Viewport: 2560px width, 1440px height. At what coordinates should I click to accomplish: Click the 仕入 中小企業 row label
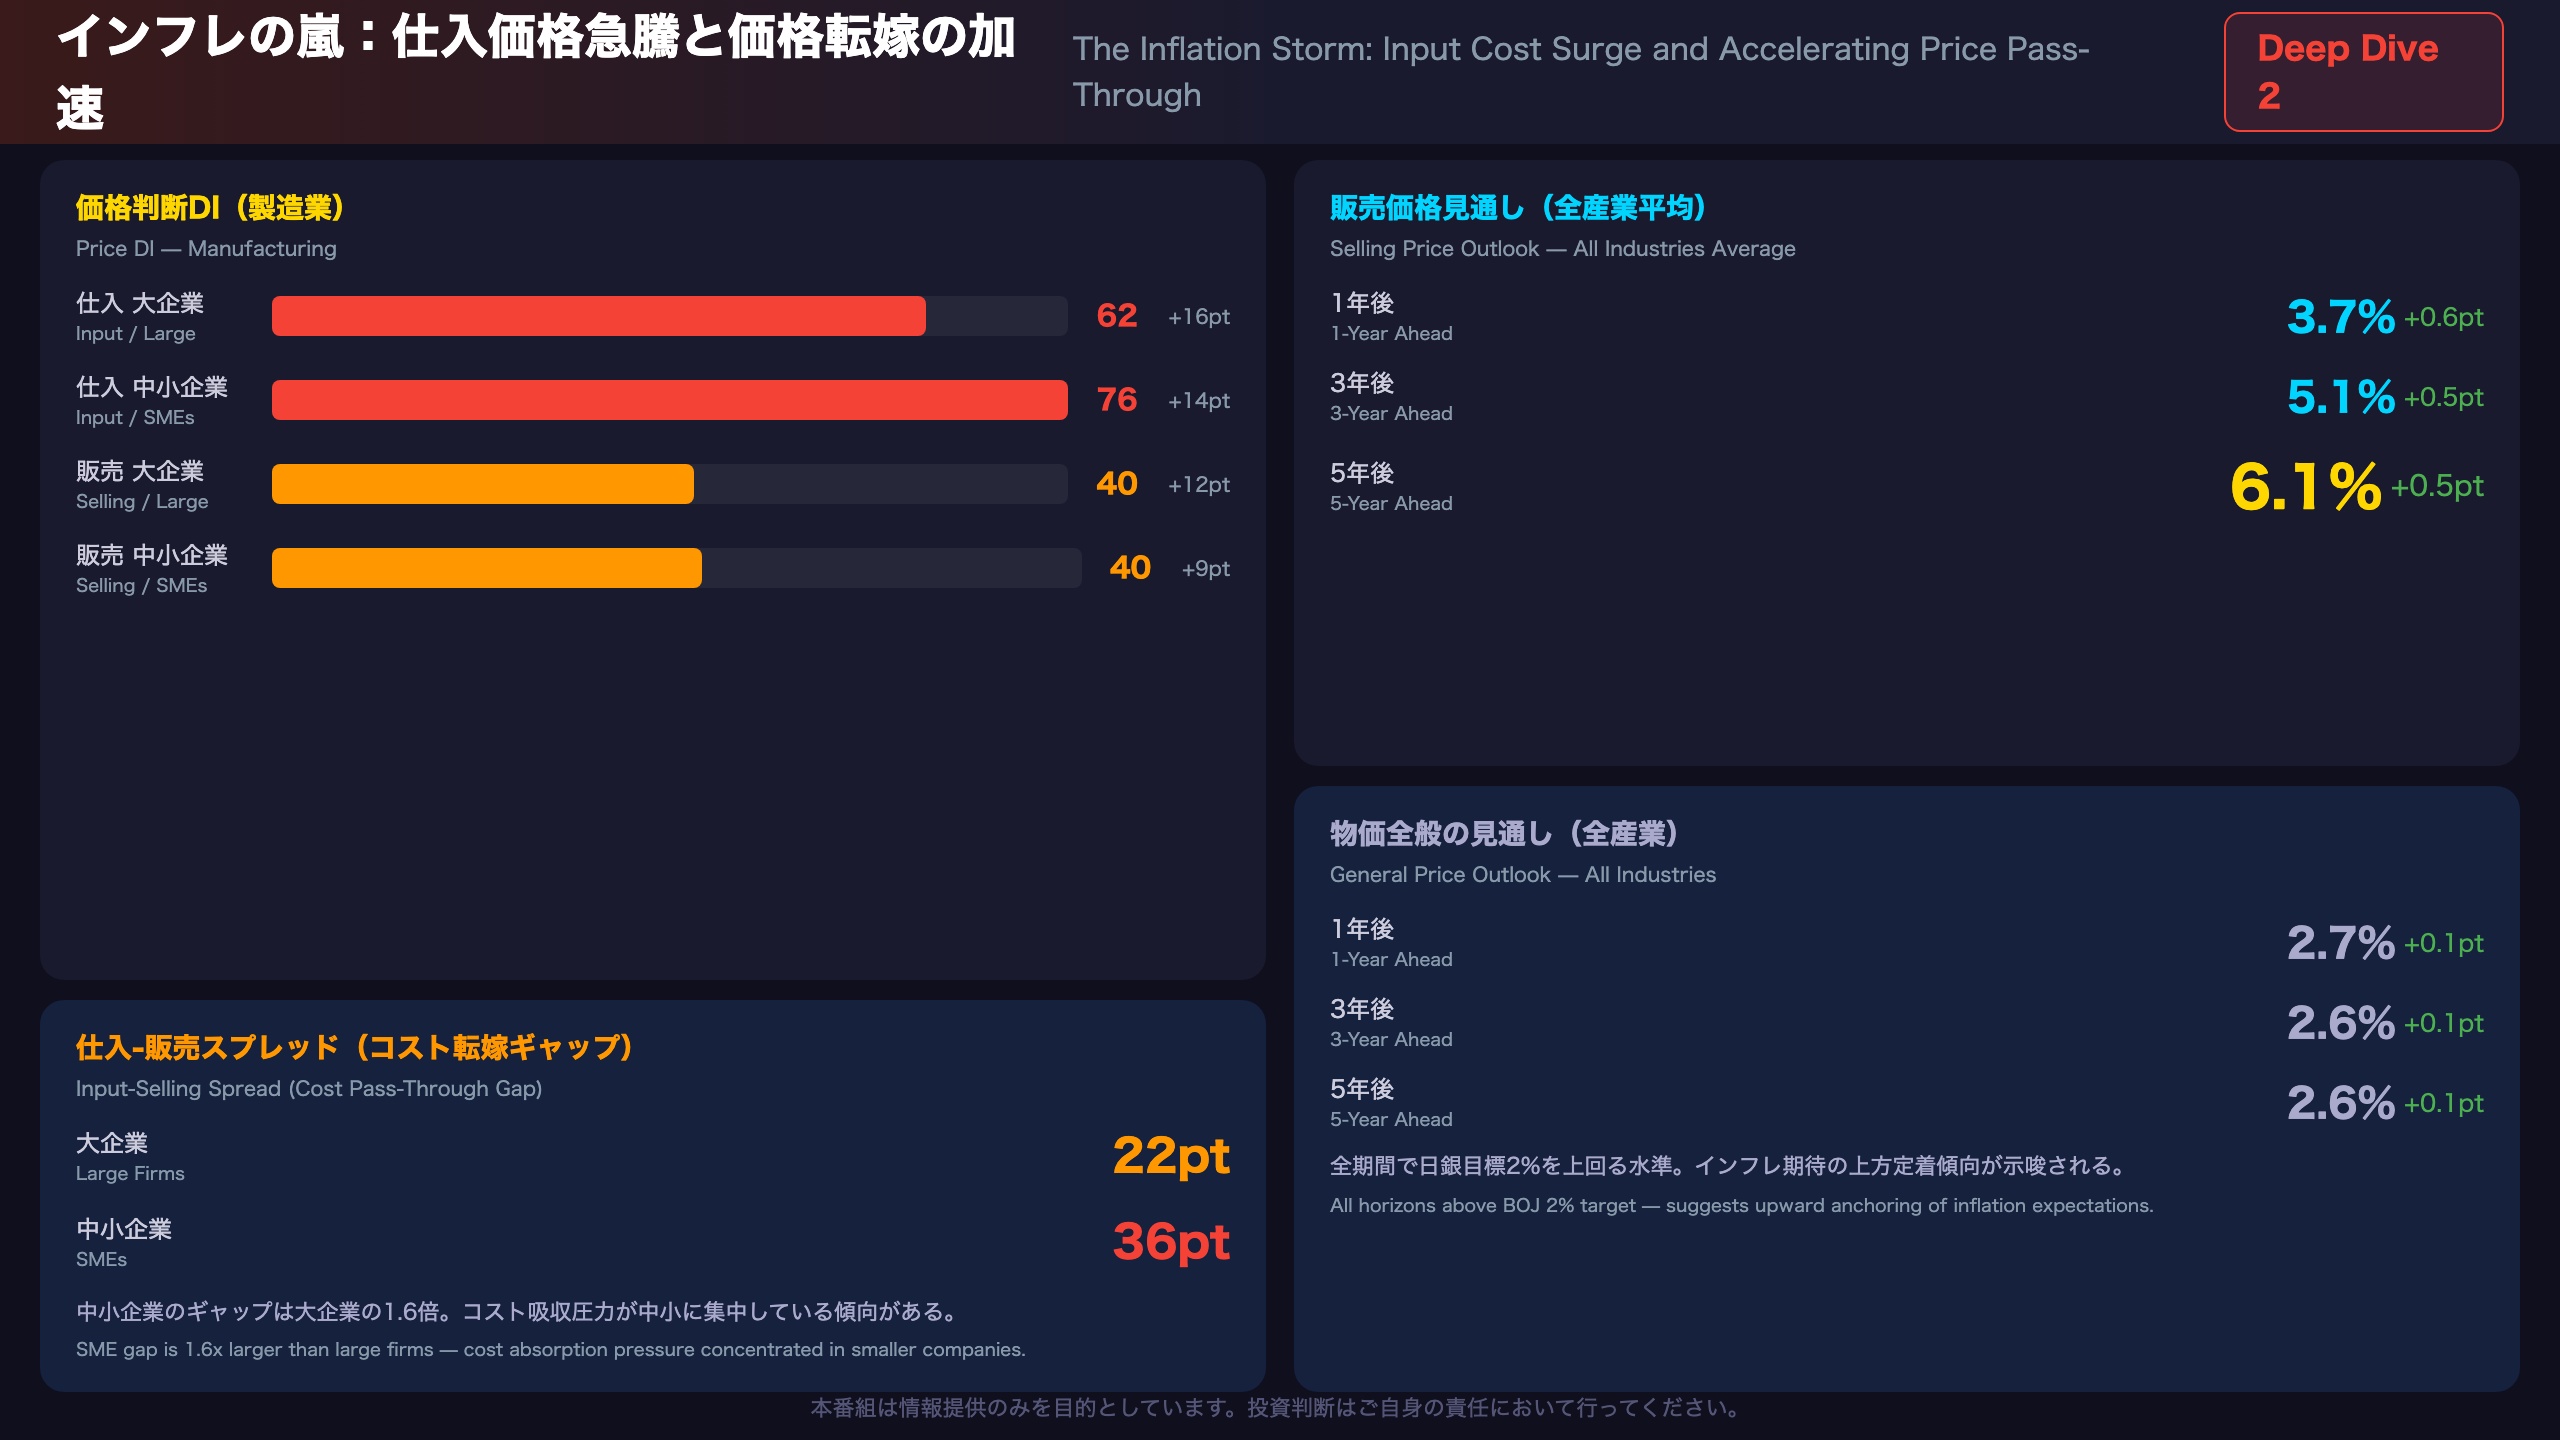152,387
